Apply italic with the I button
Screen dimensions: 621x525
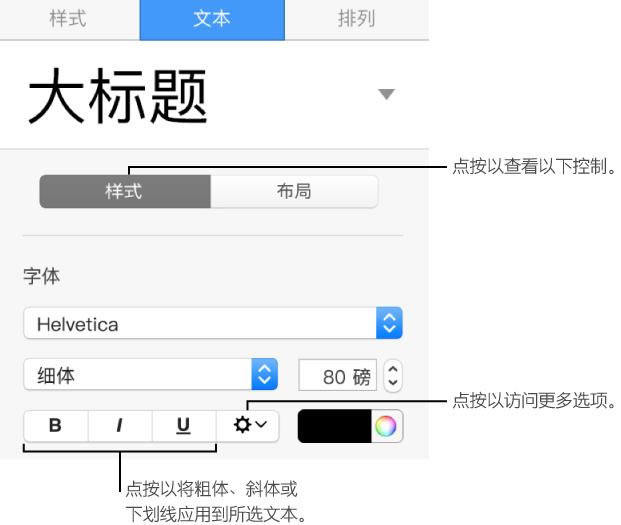pyautogui.click(x=119, y=425)
